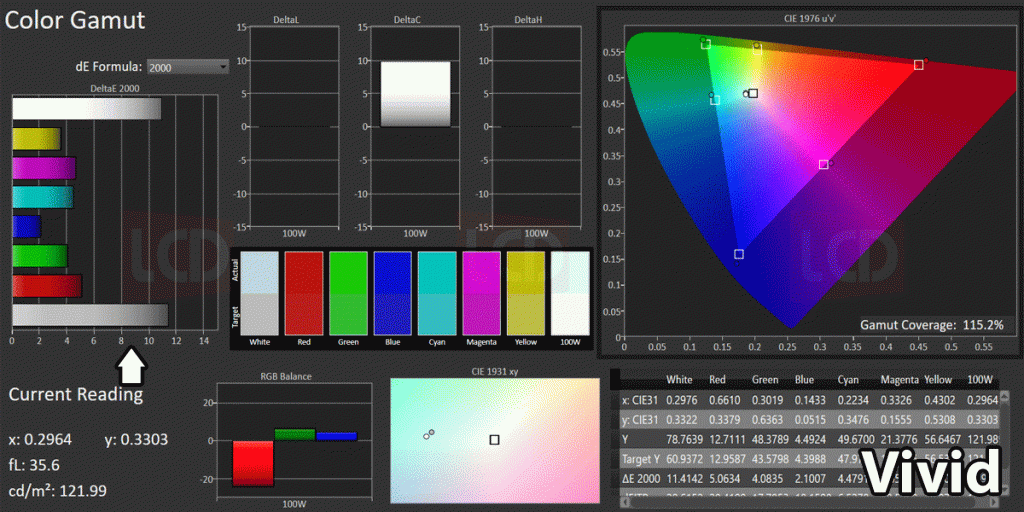Viewport: 1024px width, 512px height.
Task: Click the table cell with value 2.1007
Action: tap(810, 479)
